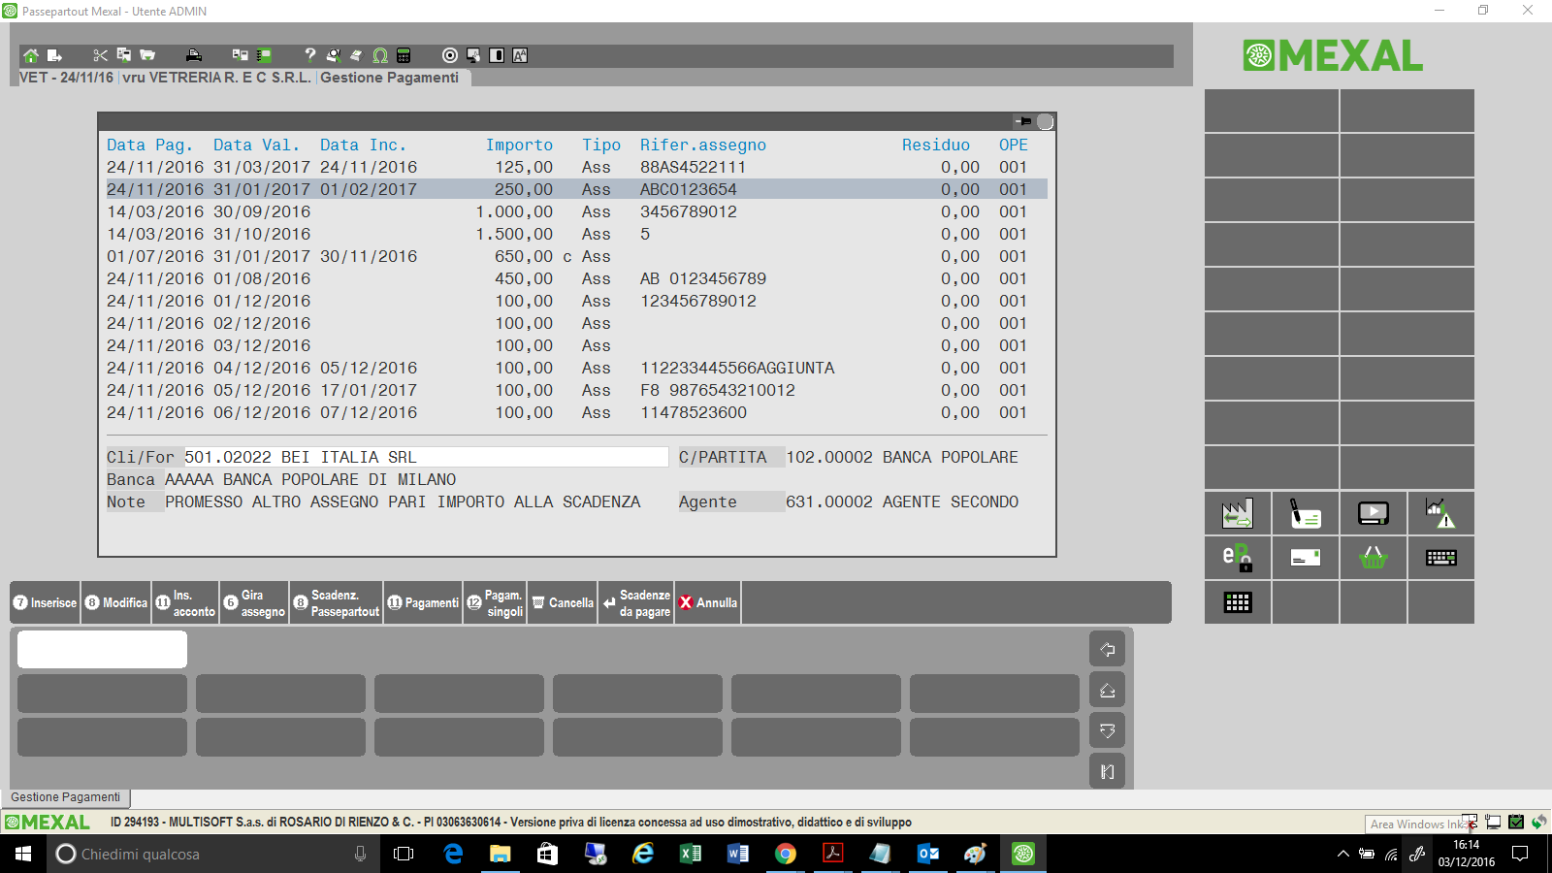Viewport: 1552px width, 873px height.
Task: Open the green Omega symbol tool
Action: coord(380,56)
